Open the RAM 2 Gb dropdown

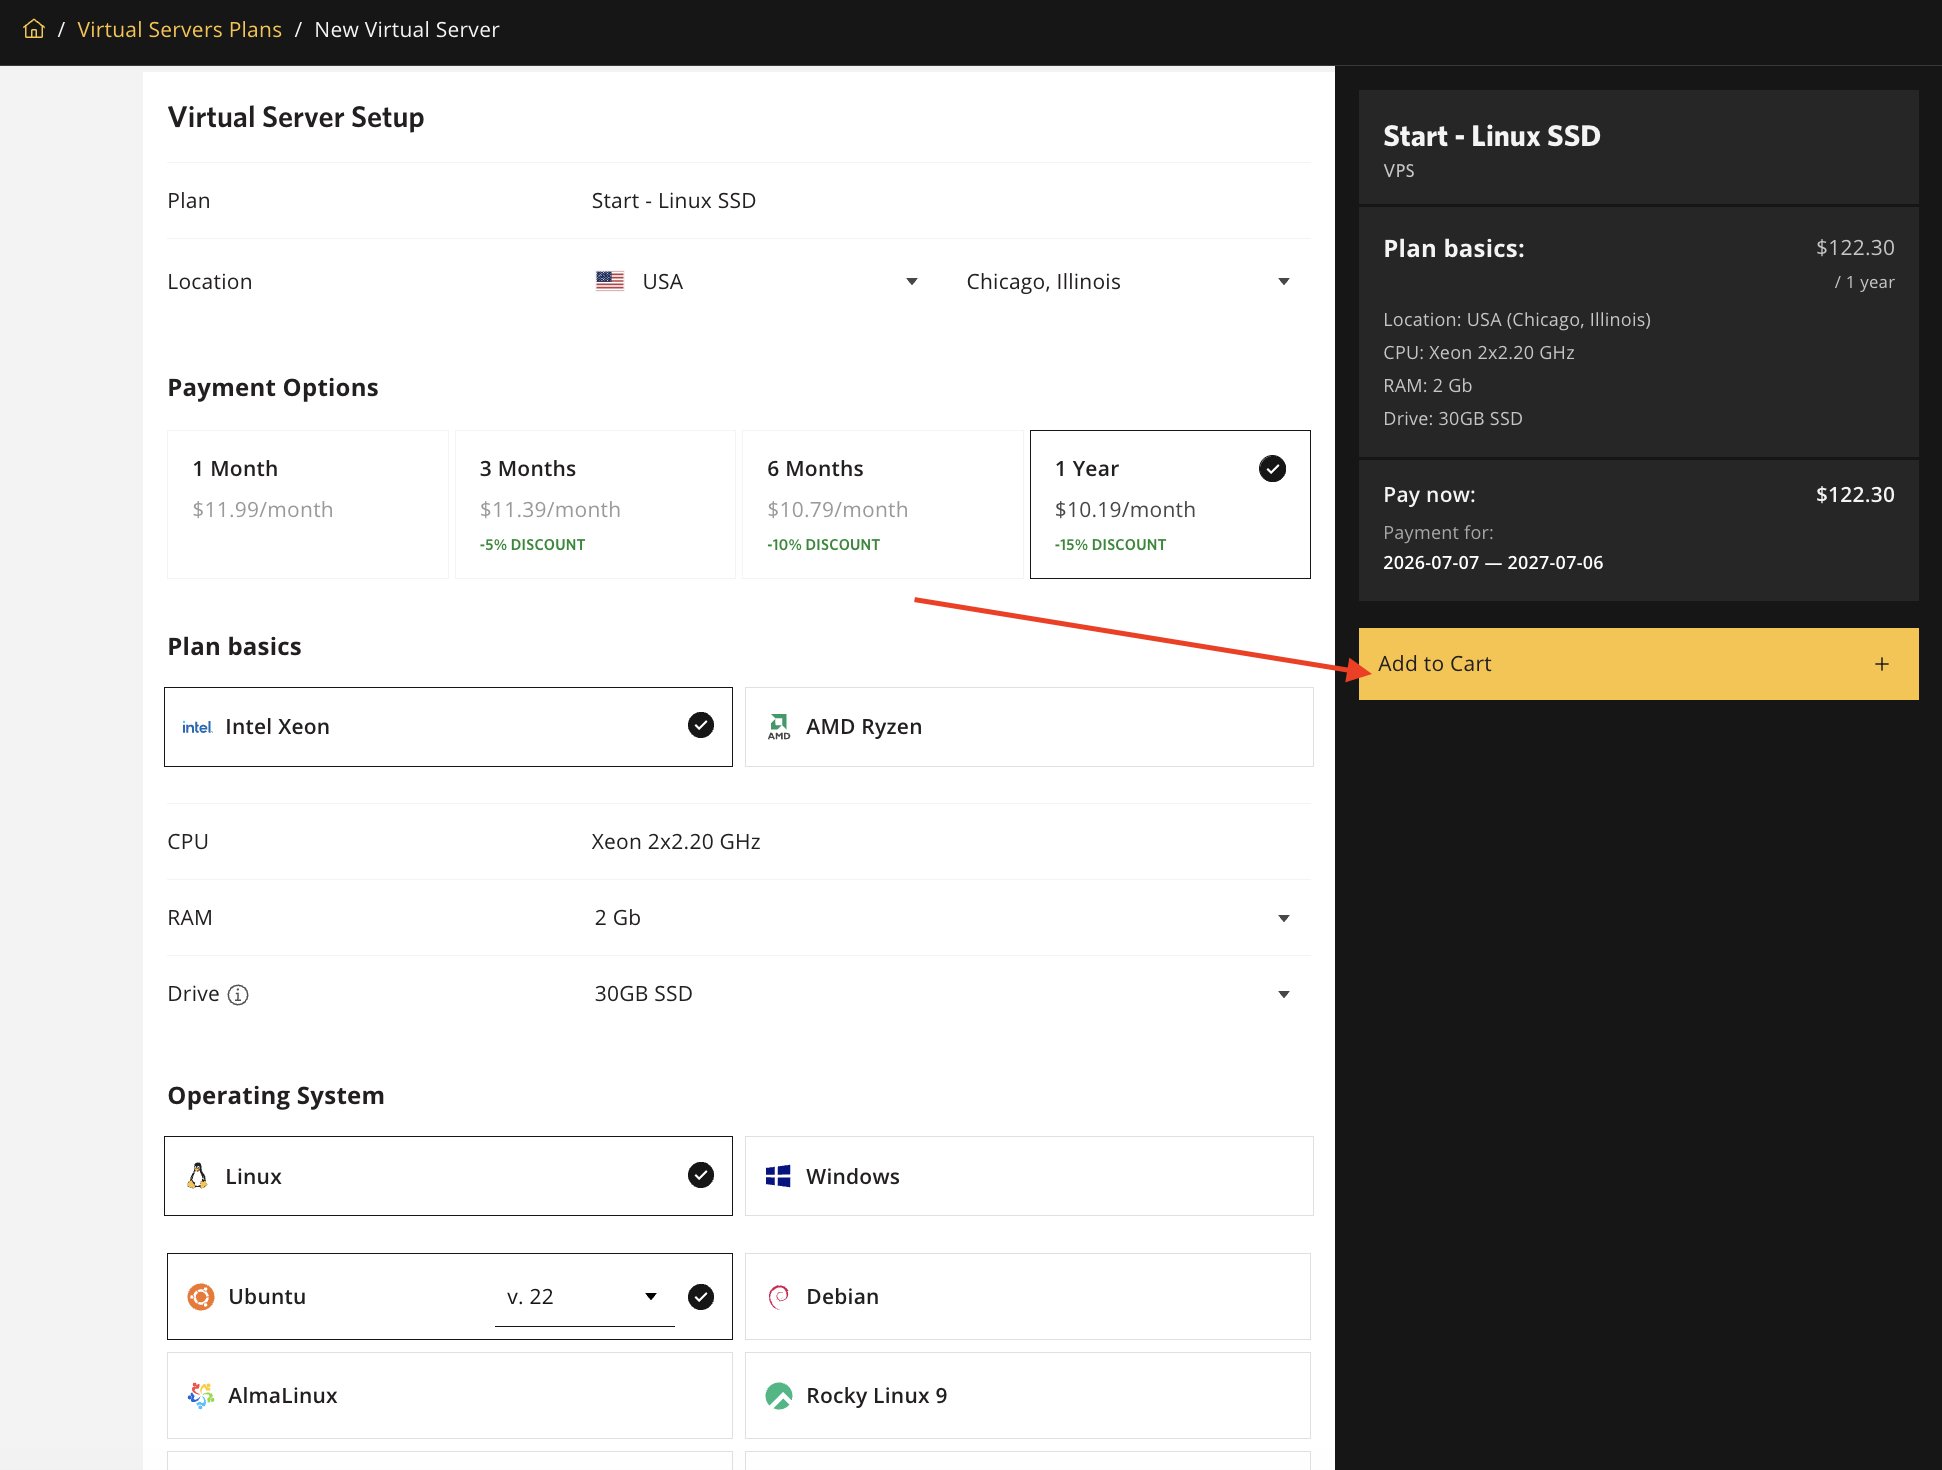942,918
